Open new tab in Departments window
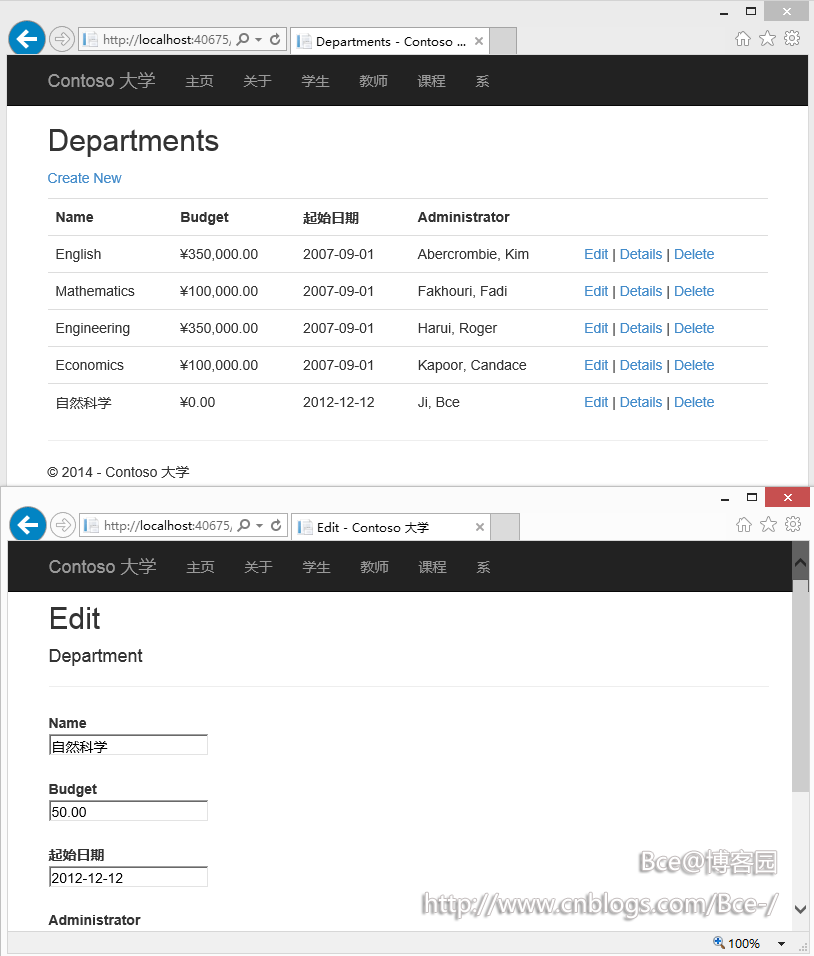814x956 pixels. click(503, 41)
